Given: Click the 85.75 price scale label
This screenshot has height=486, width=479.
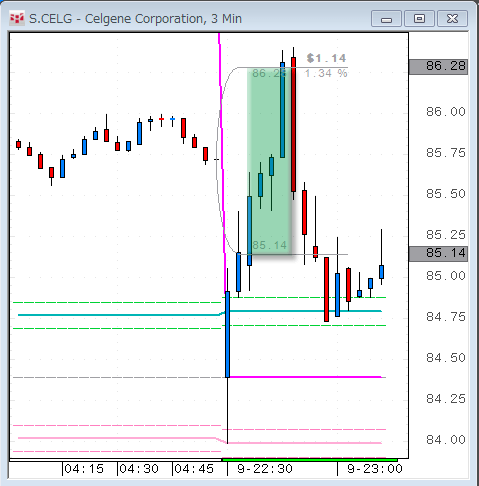Looking at the screenshot, I should coord(446,153).
